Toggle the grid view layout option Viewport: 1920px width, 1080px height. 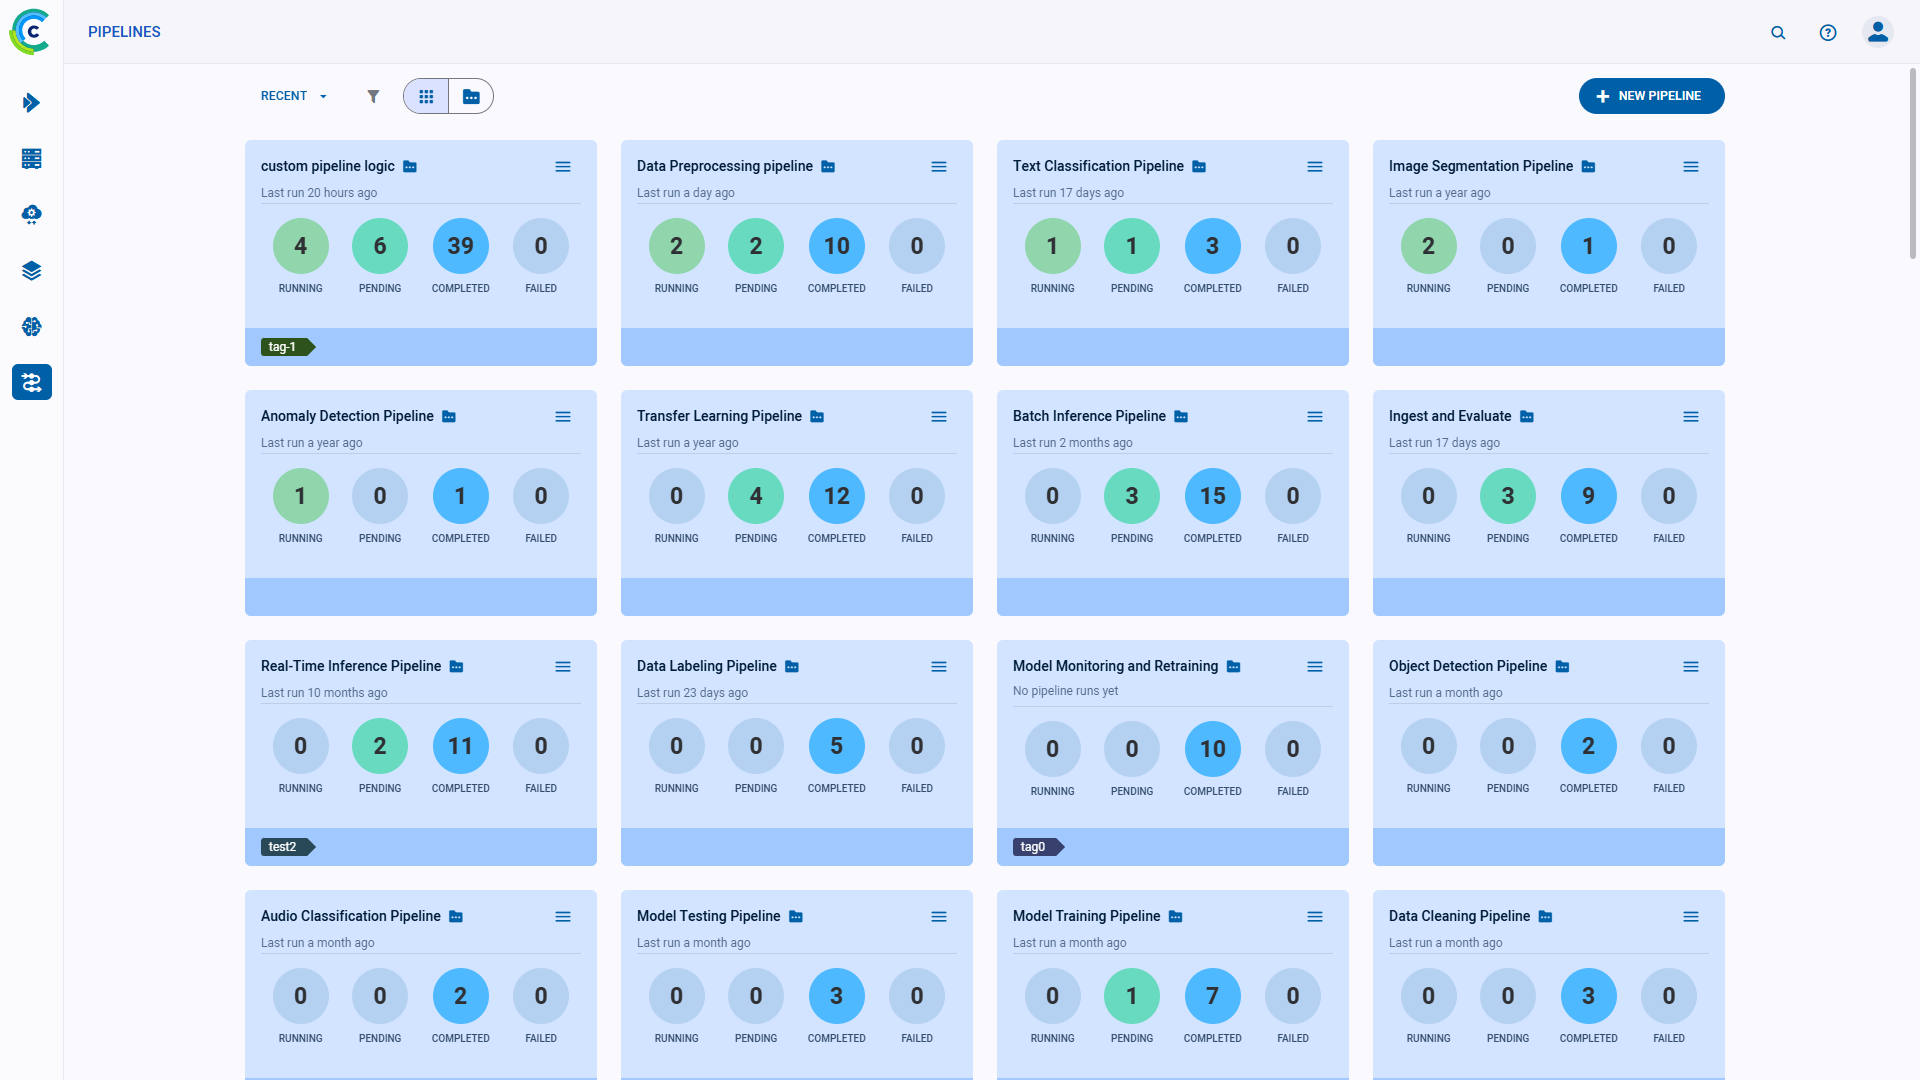pyautogui.click(x=426, y=96)
